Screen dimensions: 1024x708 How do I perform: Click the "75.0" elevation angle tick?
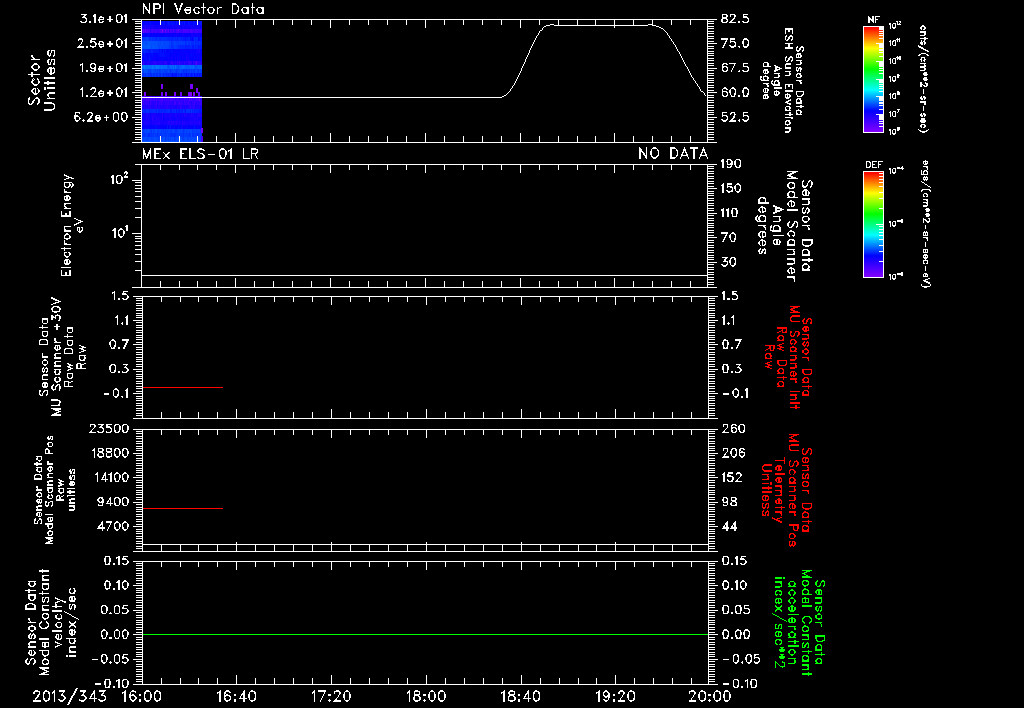coord(735,43)
